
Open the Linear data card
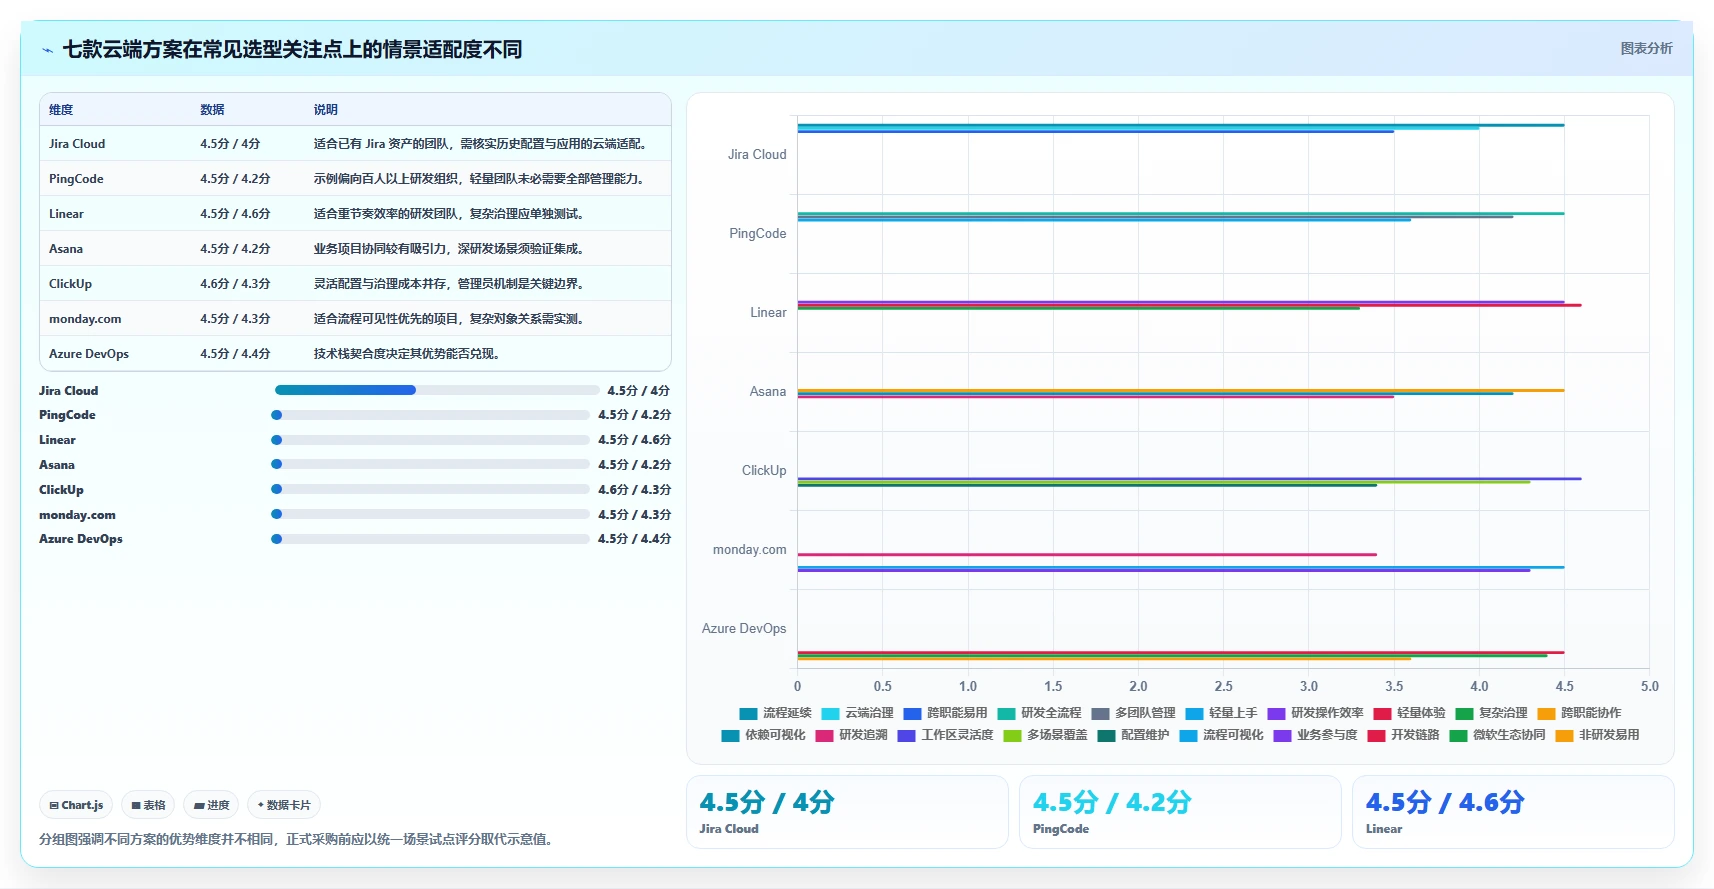(x=1513, y=812)
